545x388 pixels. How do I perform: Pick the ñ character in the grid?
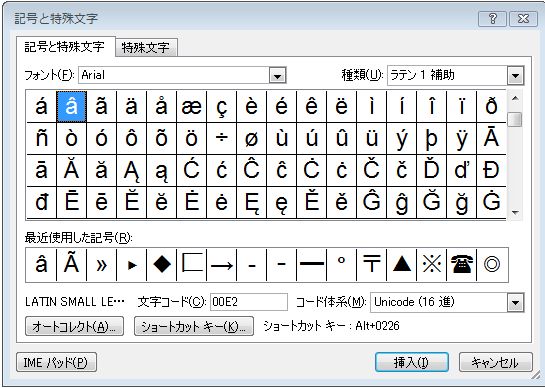point(41,138)
